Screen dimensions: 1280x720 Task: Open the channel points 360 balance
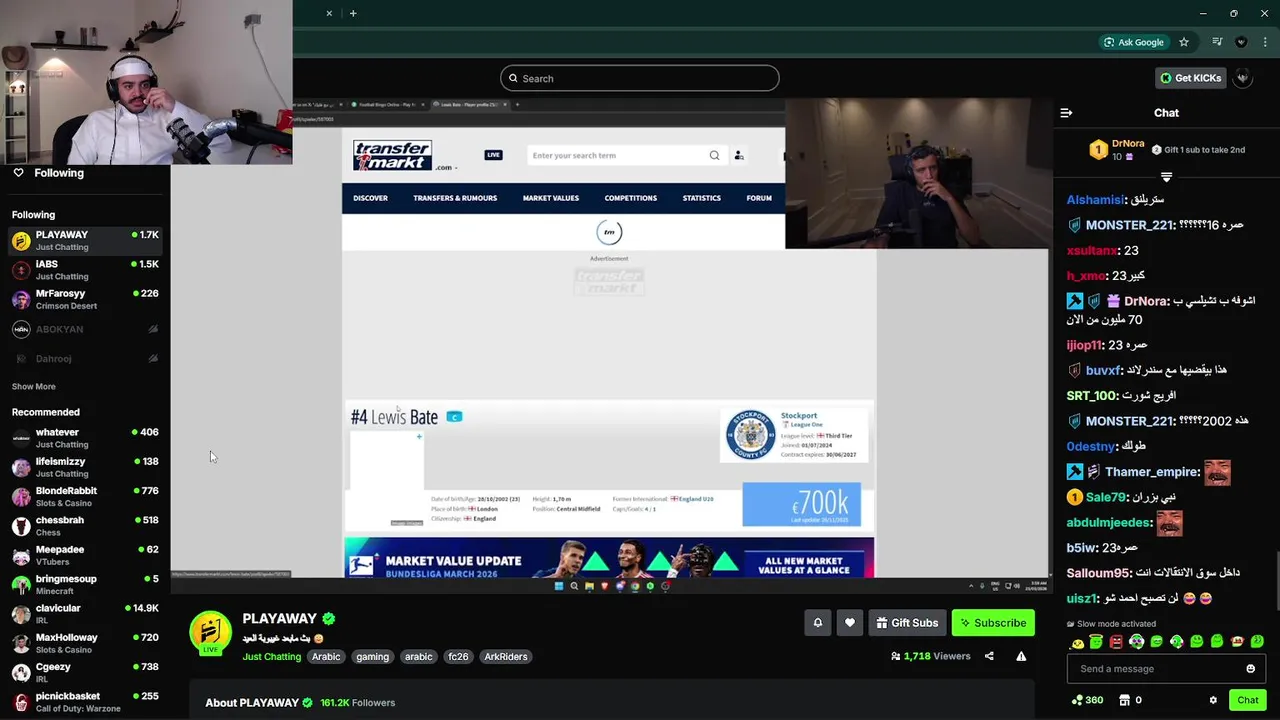tap(1087, 700)
